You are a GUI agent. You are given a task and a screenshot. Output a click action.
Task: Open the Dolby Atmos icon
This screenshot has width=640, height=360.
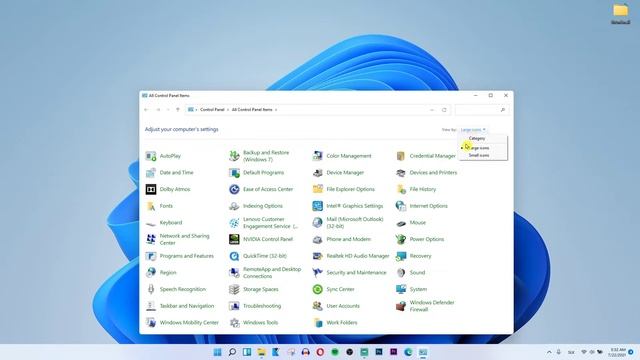click(x=151, y=189)
